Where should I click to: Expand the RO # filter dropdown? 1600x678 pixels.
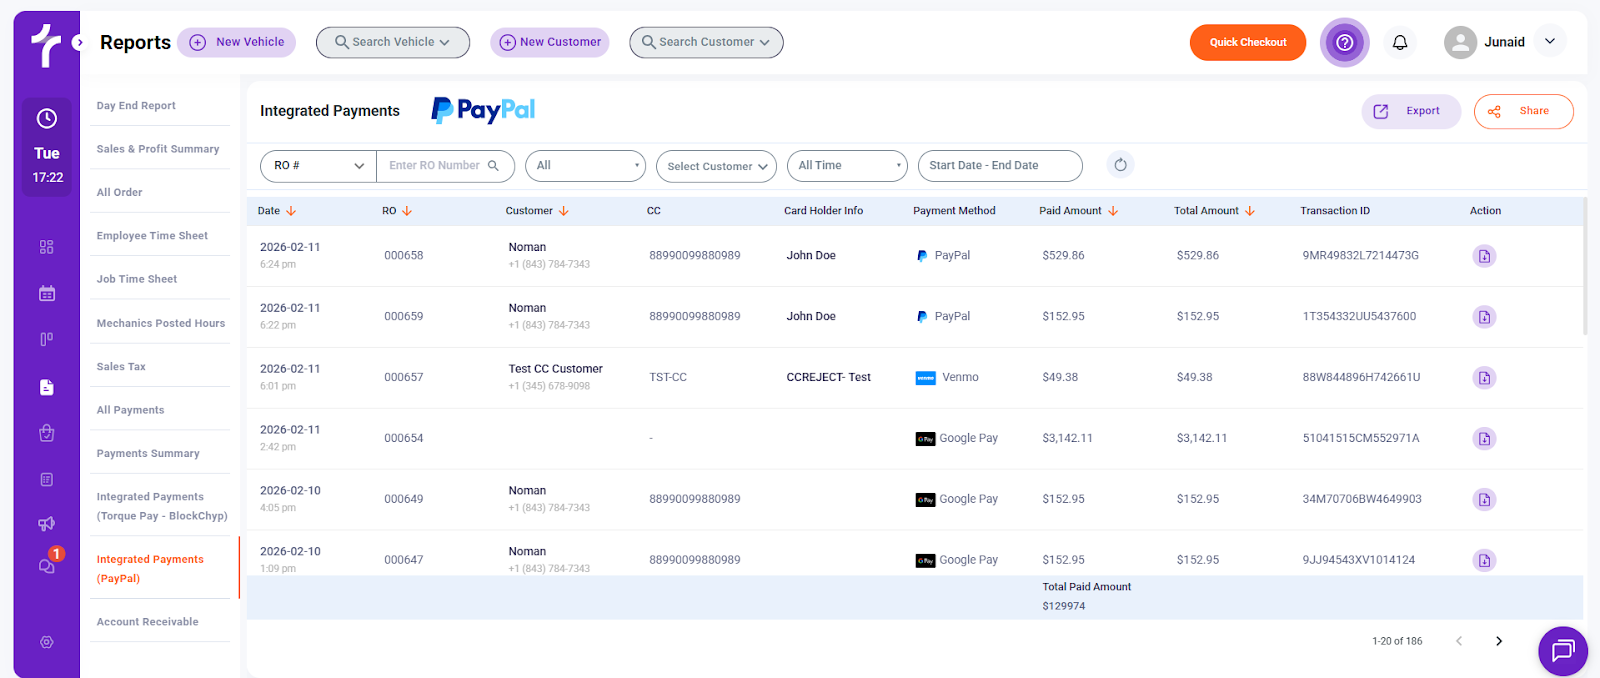[318, 166]
